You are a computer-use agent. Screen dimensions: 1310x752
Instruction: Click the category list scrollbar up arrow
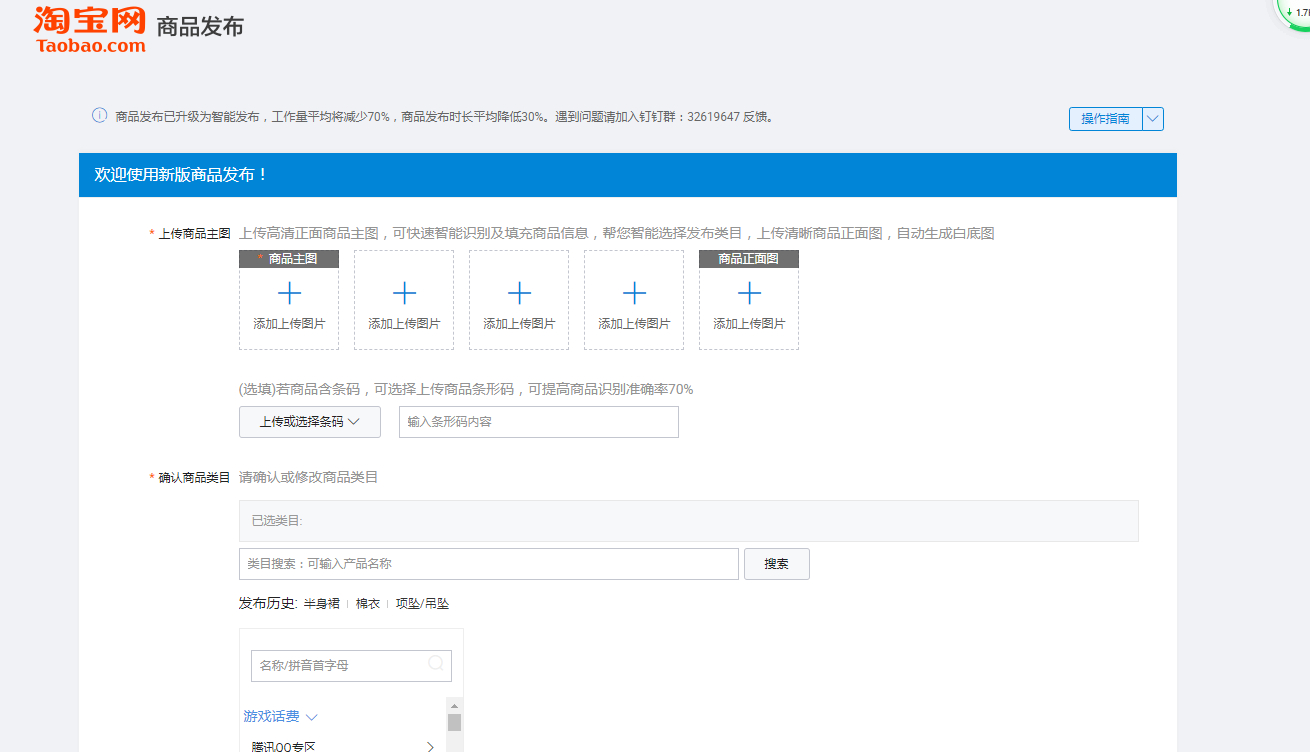coord(454,706)
